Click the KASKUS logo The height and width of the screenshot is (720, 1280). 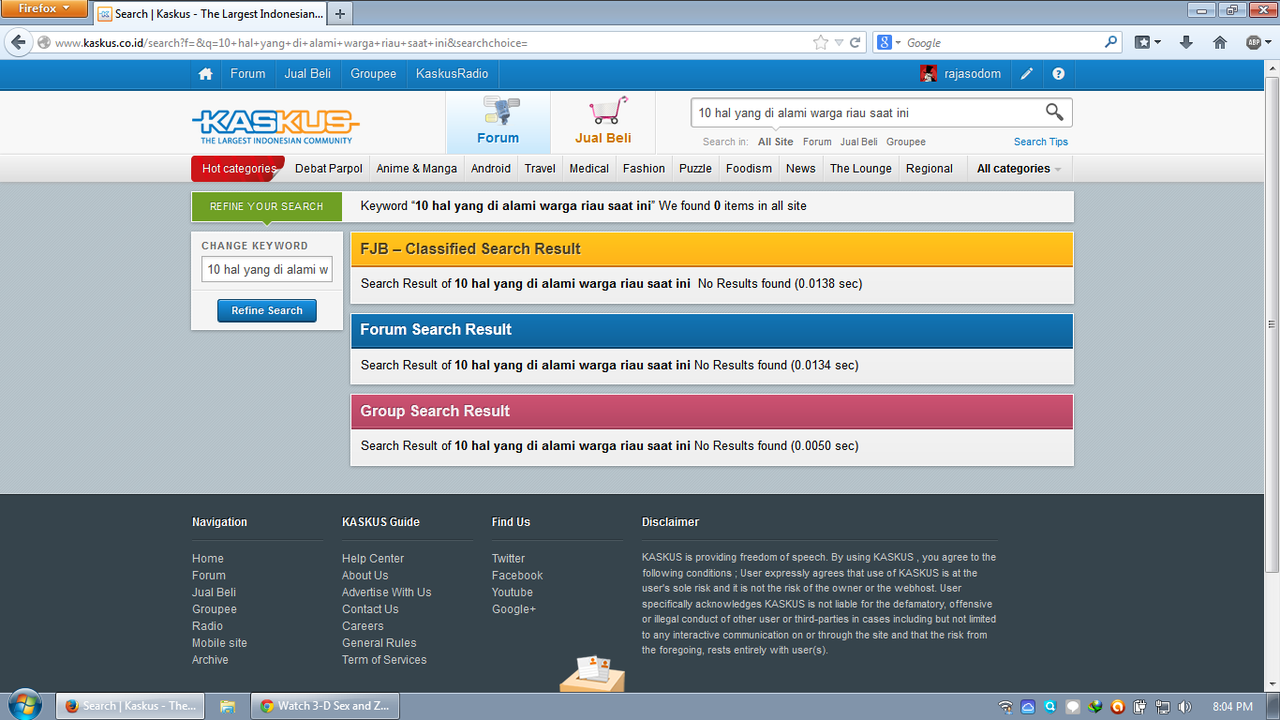click(275, 126)
